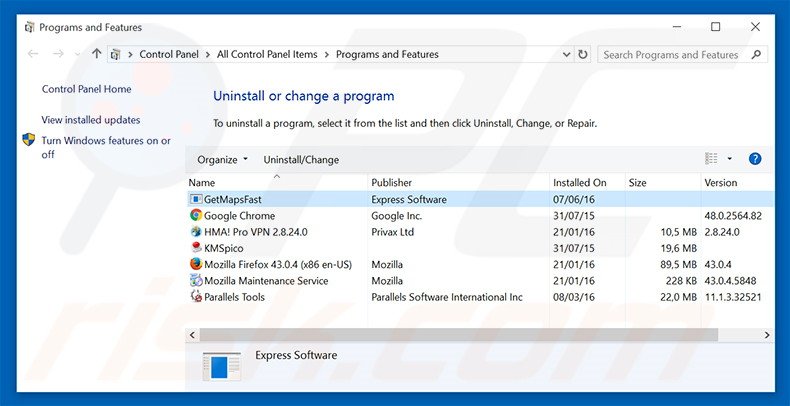
Task: Select KMSpico program name
Action: pos(224,248)
